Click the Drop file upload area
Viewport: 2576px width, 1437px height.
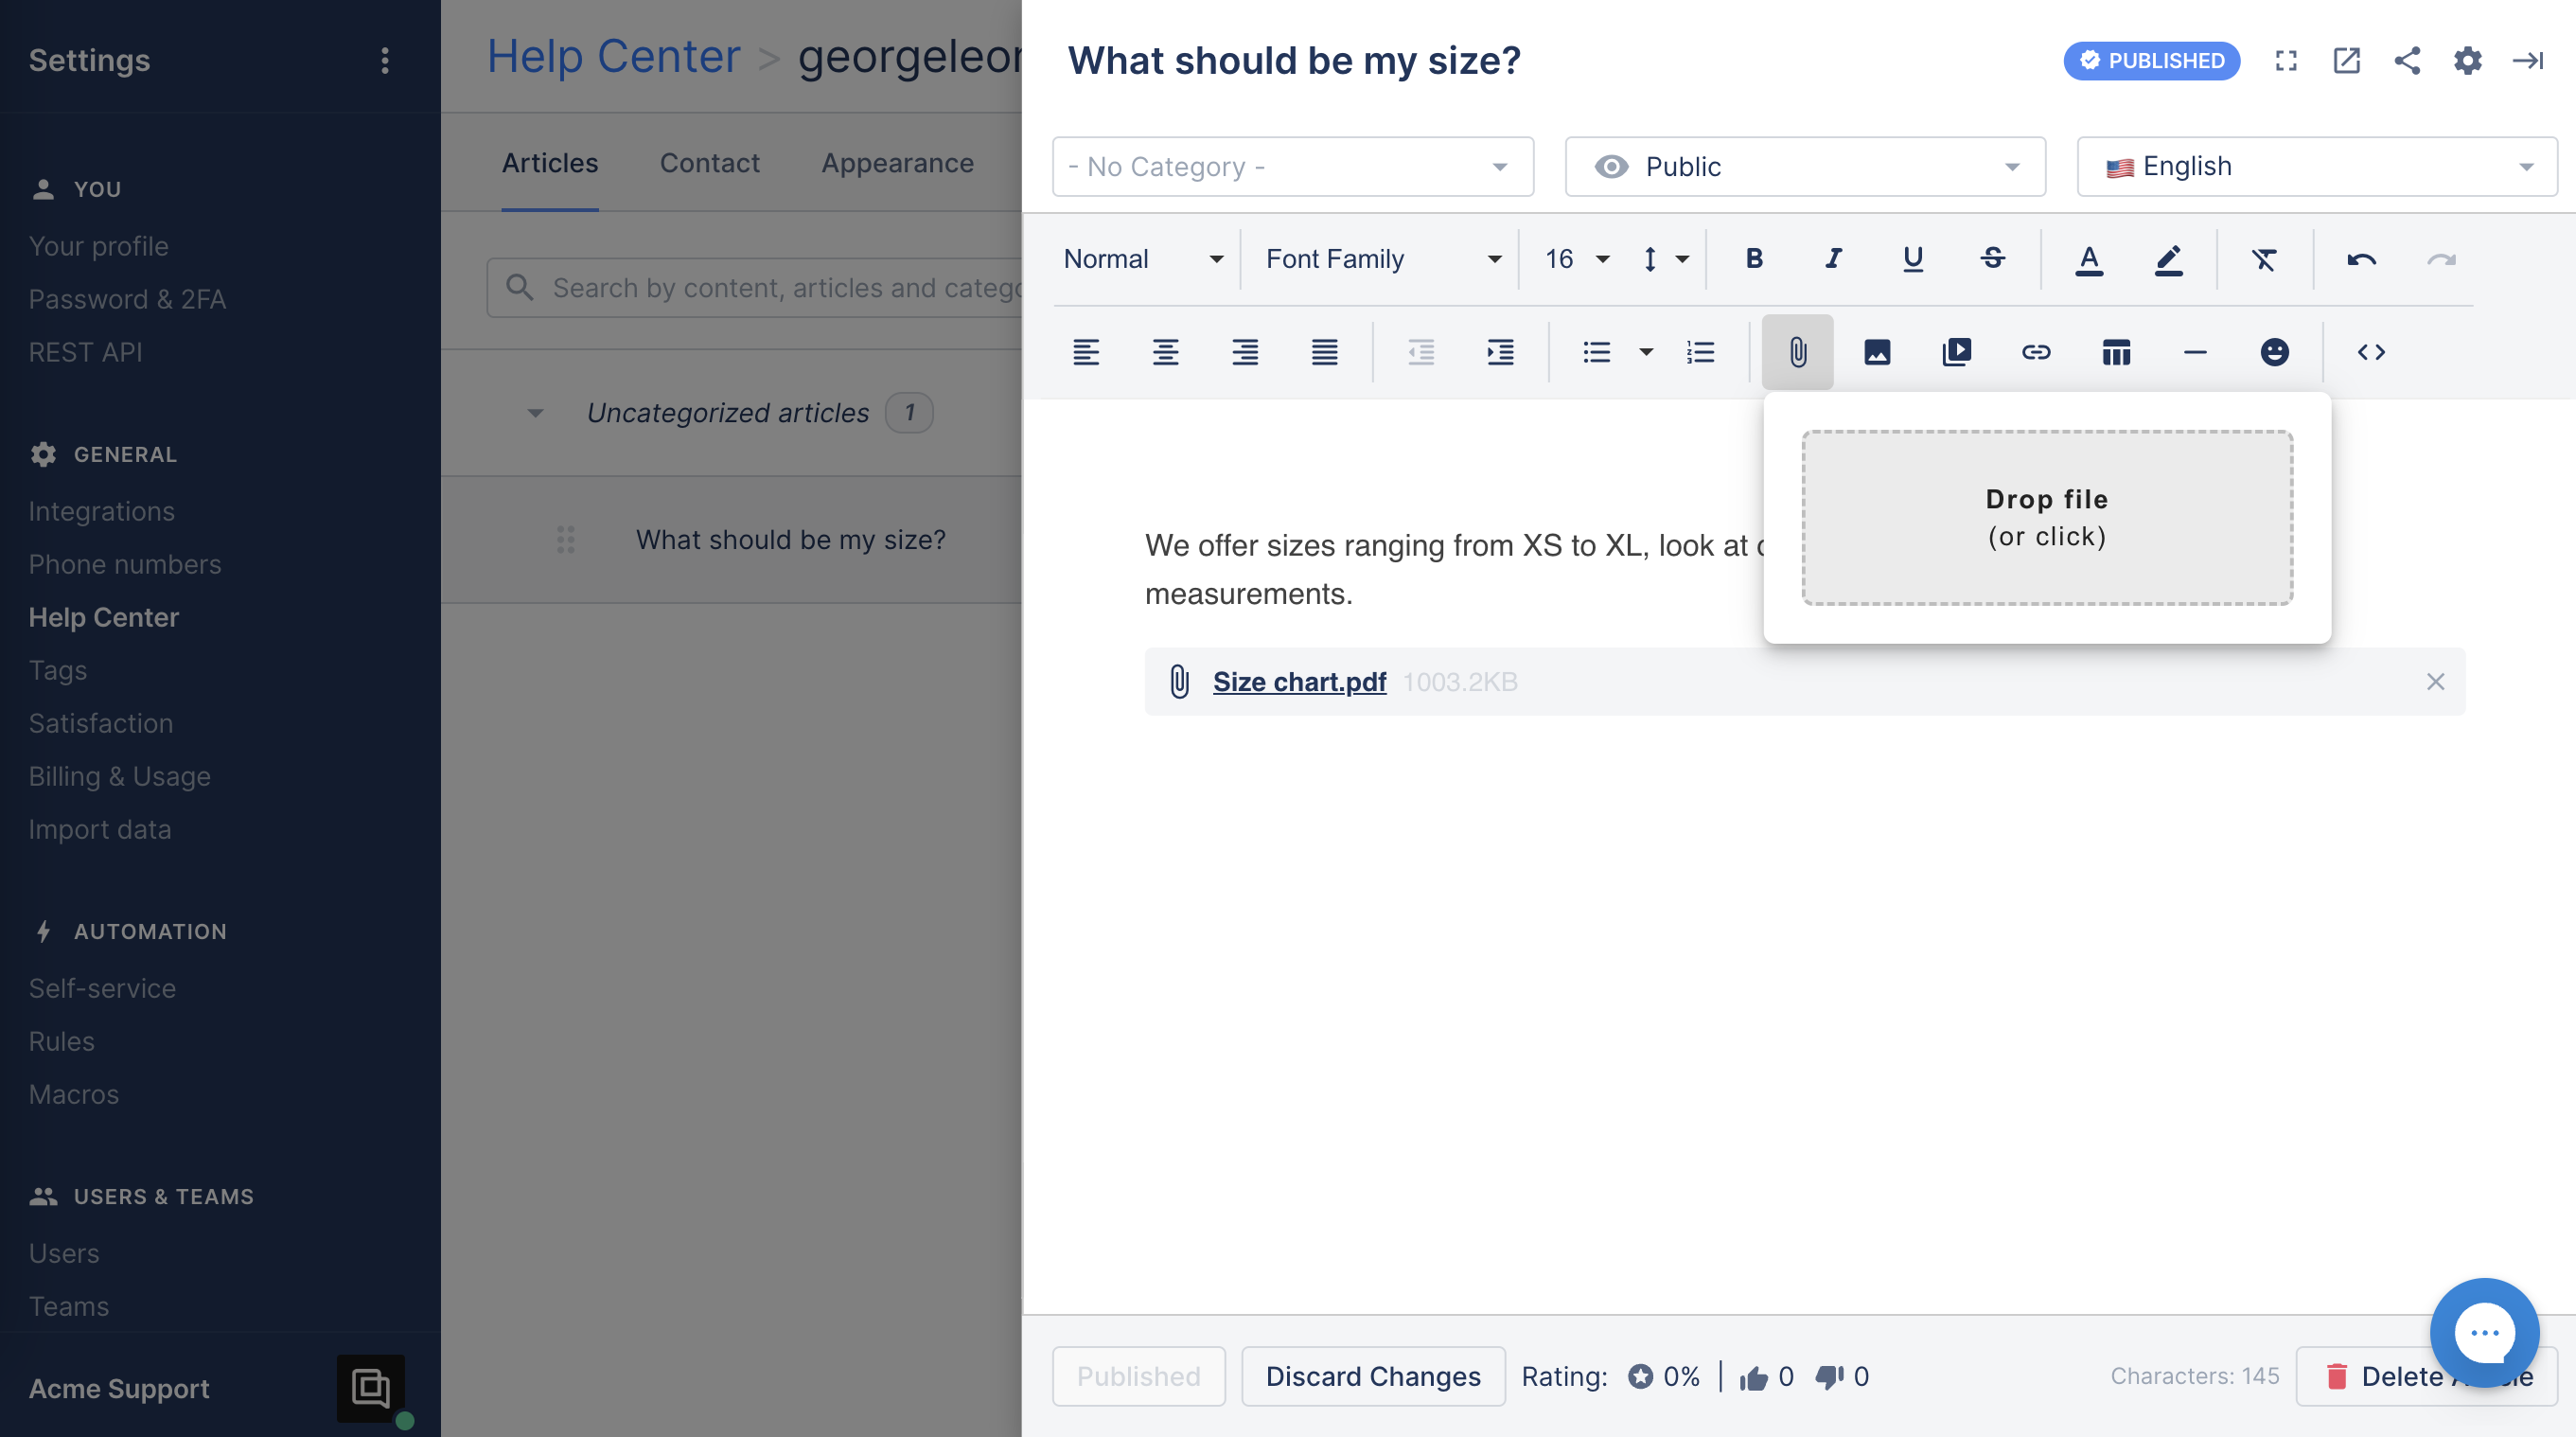pos(2047,517)
